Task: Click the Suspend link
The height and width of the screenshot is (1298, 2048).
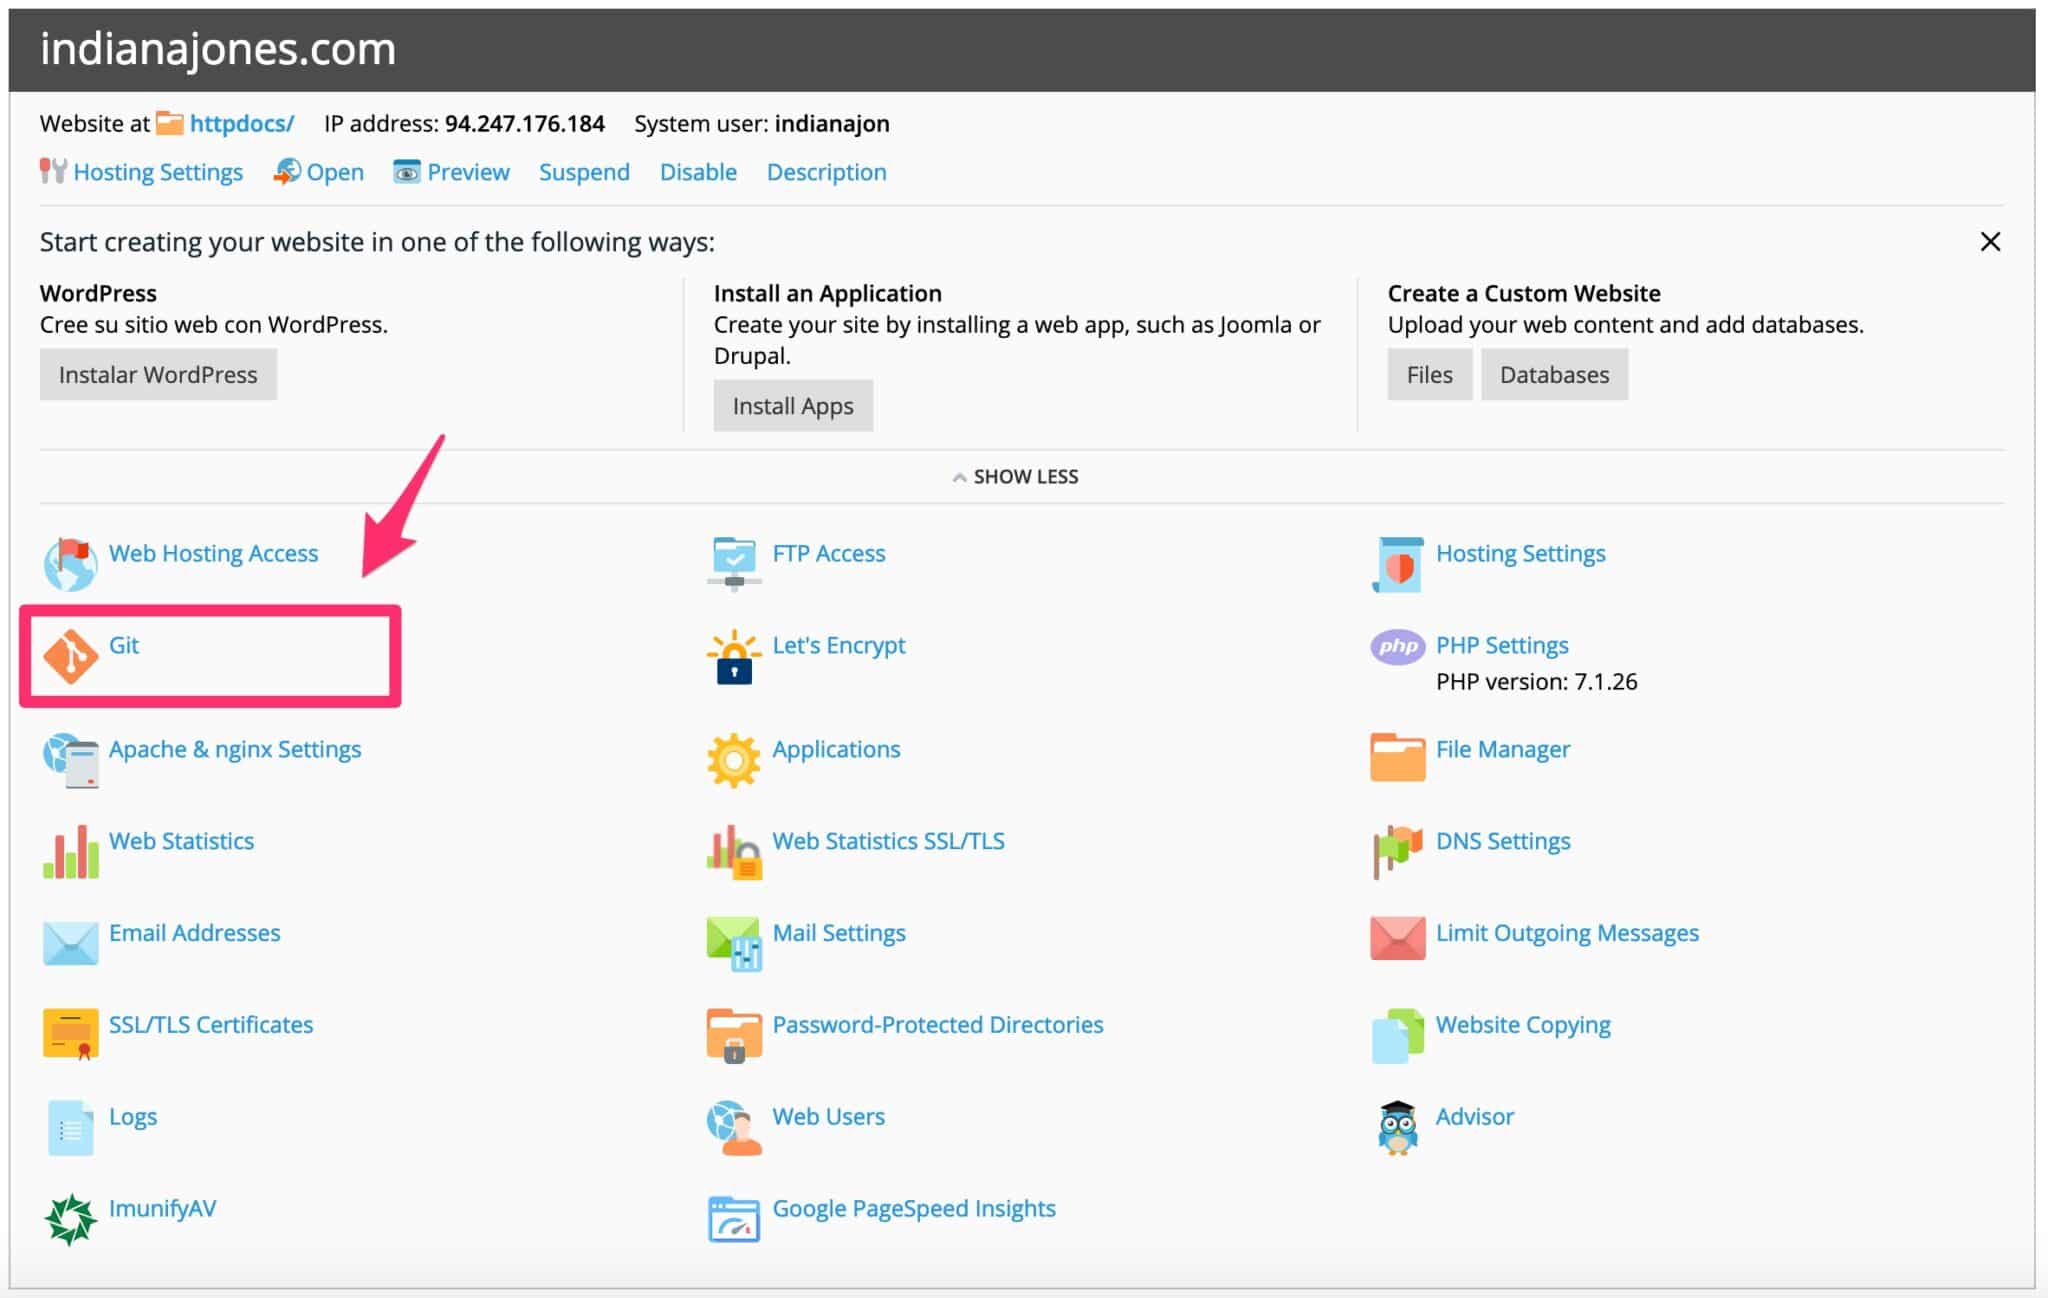Action: pyautogui.click(x=584, y=172)
